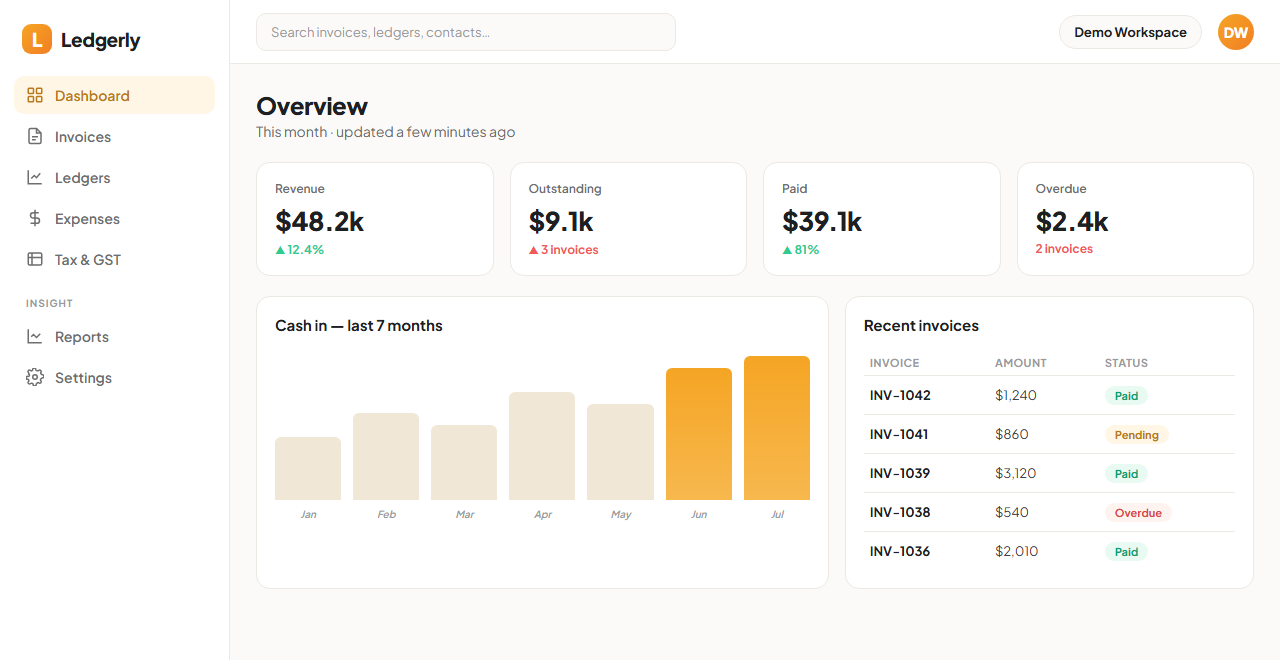This screenshot has height=660, width=1280.
Task: Open the Dashboard menu item
Action: (x=115, y=95)
